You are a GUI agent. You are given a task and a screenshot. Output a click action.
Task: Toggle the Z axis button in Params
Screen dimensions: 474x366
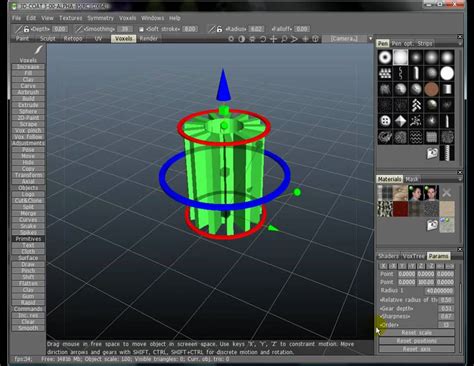pyautogui.click(x=421, y=266)
